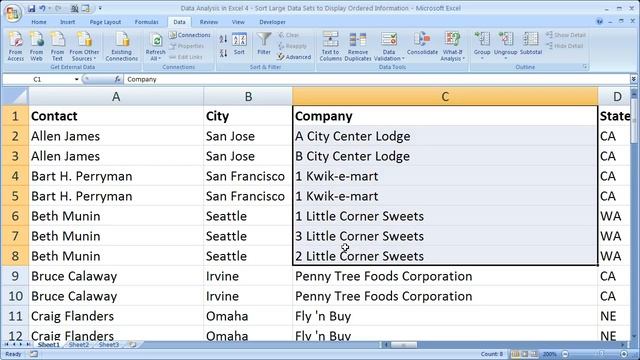The image size is (640, 360).
Task: Open the Sort dialog
Action: (x=239, y=44)
